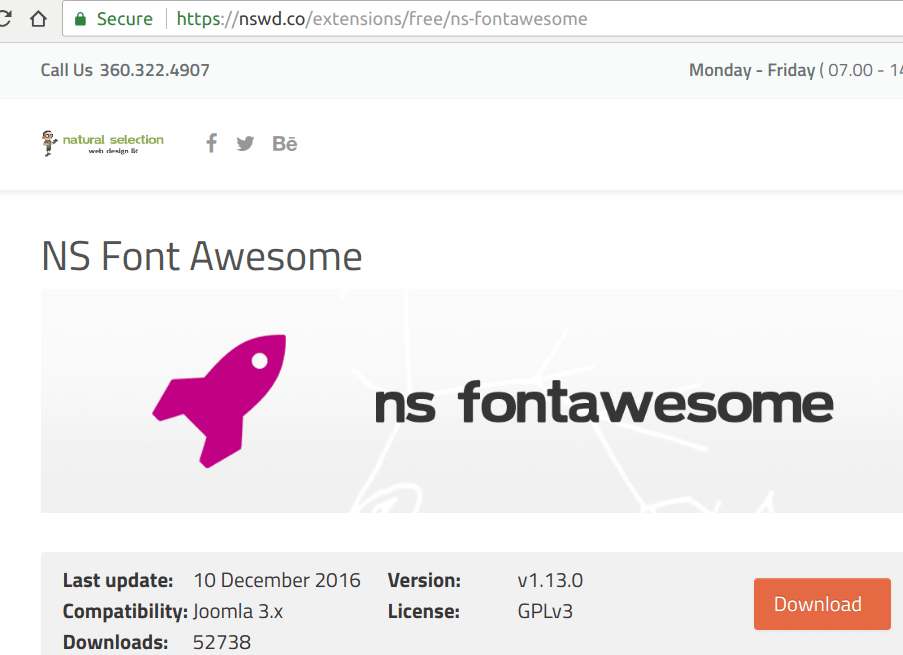Go to the browser home page
Image resolution: width=903 pixels, height=655 pixels.
coord(39,19)
